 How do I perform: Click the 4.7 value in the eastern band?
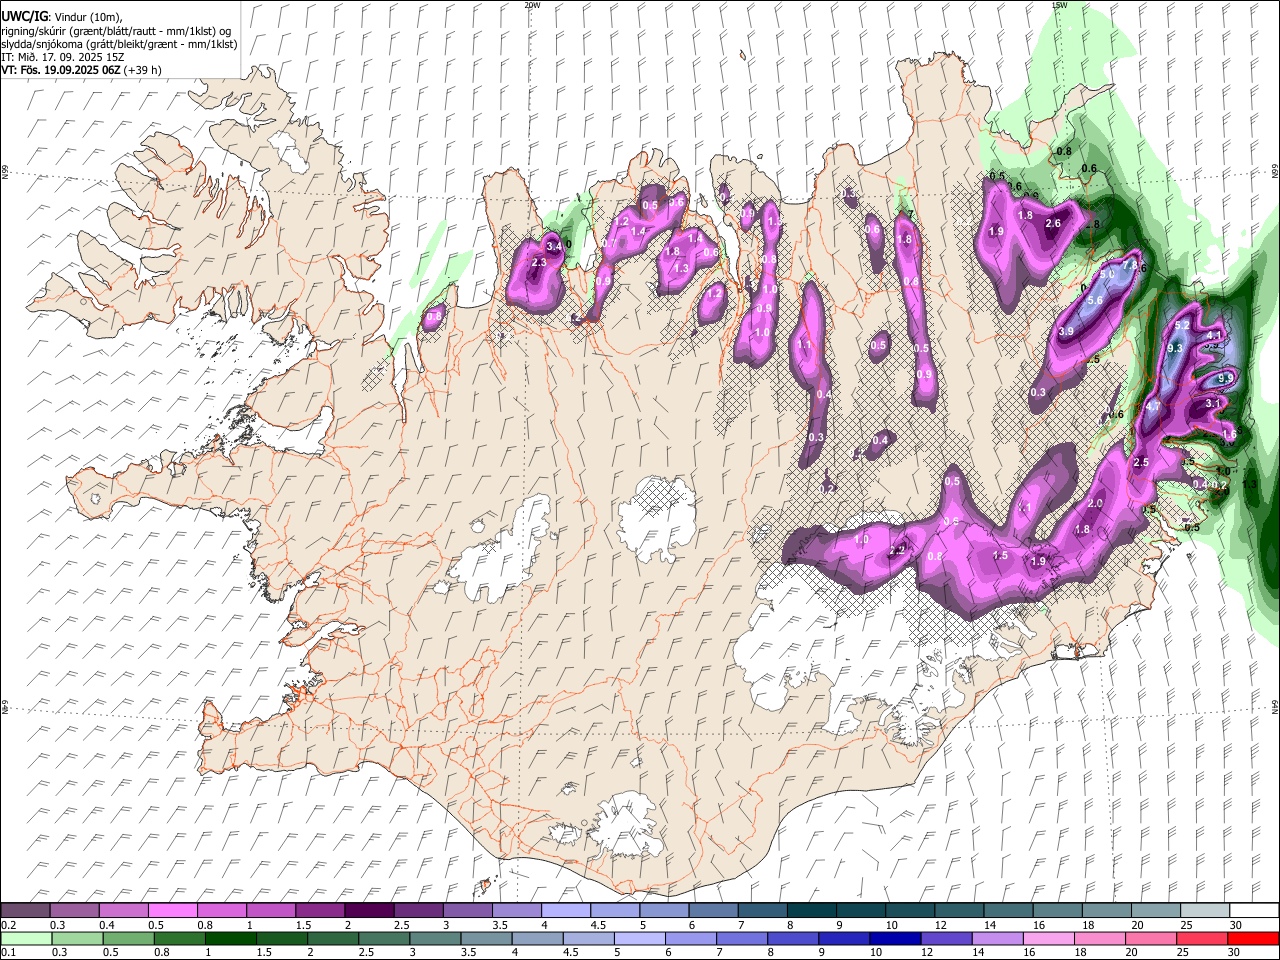(x=1152, y=407)
